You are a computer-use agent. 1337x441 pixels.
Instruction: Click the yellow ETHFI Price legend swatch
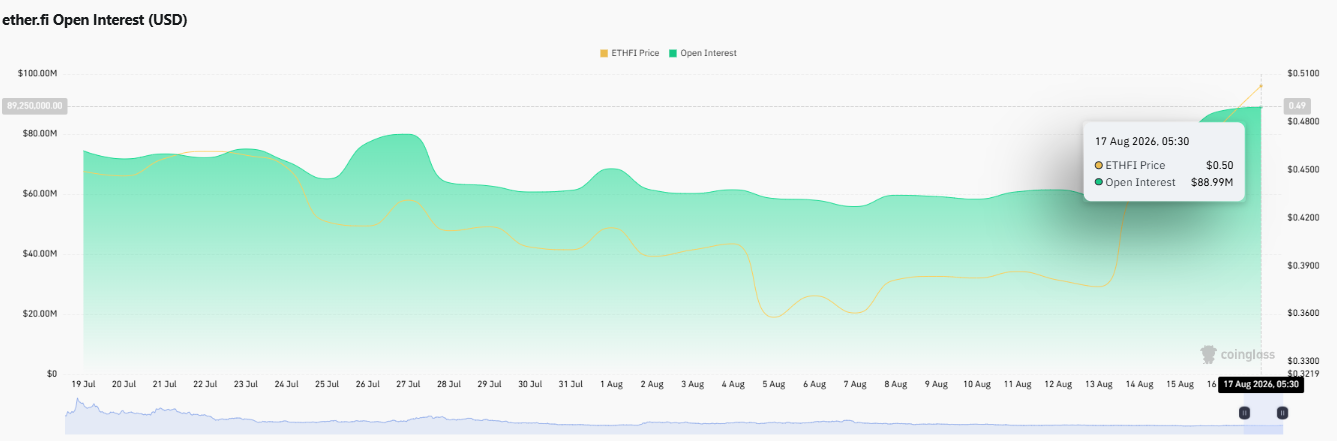[x=603, y=53]
